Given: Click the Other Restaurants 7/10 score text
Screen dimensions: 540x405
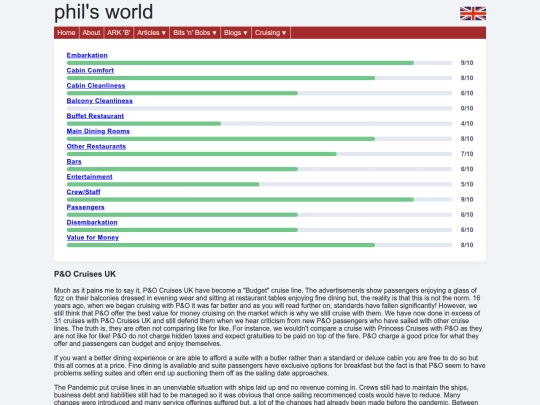Looking at the screenshot, I should [467, 154].
